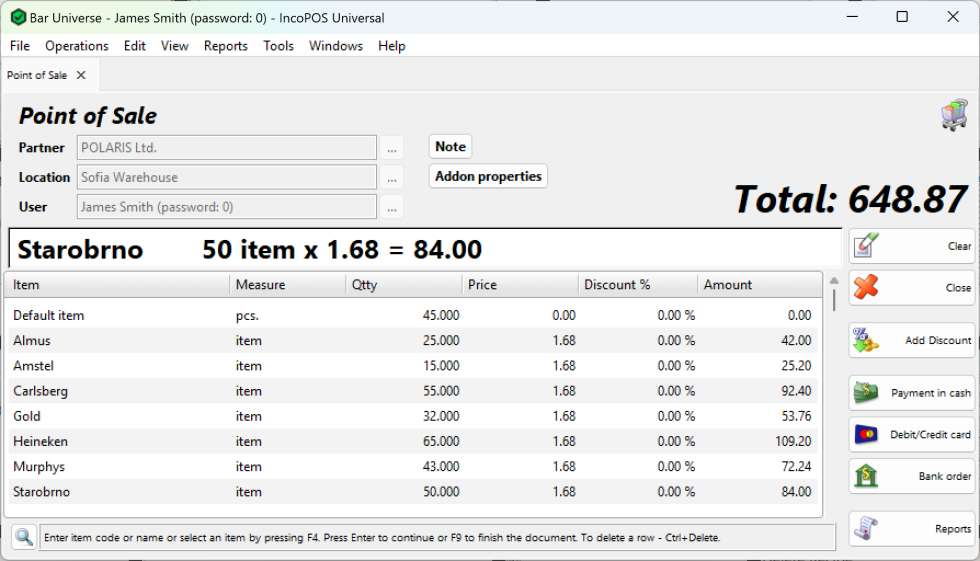Select the Amstel row

point(412,365)
